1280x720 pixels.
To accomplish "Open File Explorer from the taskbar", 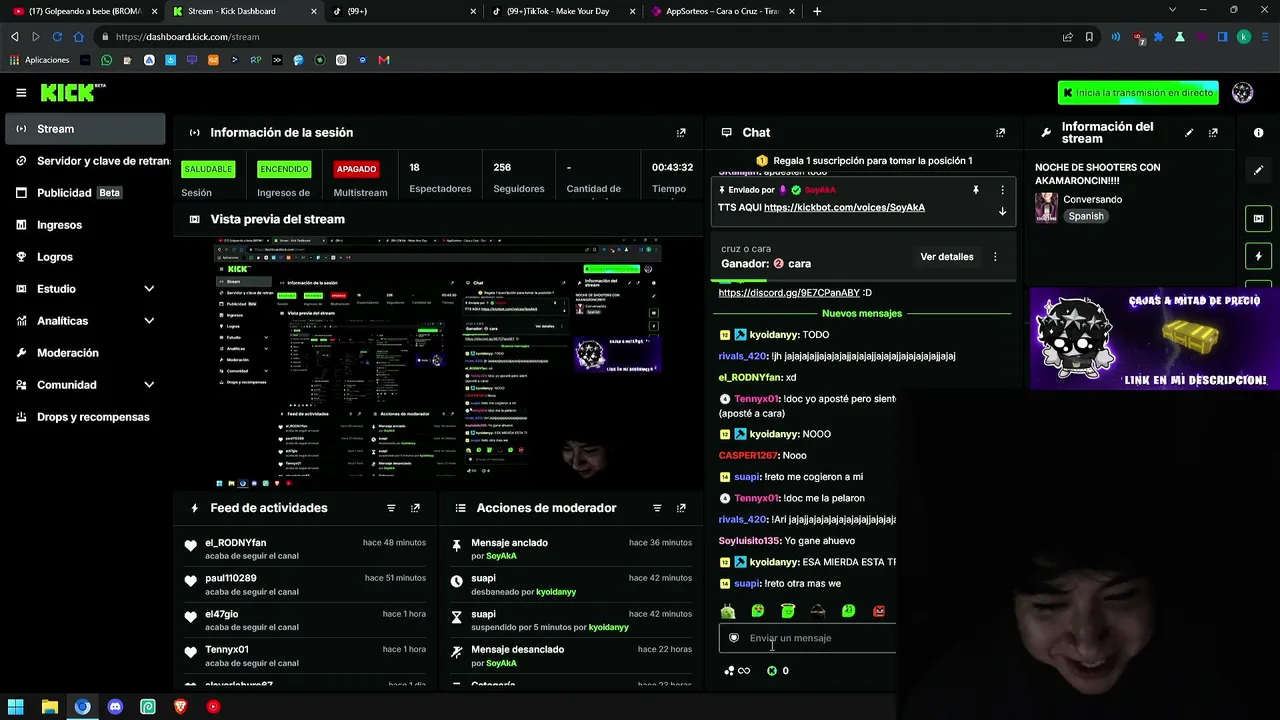I will [x=49, y=707].
